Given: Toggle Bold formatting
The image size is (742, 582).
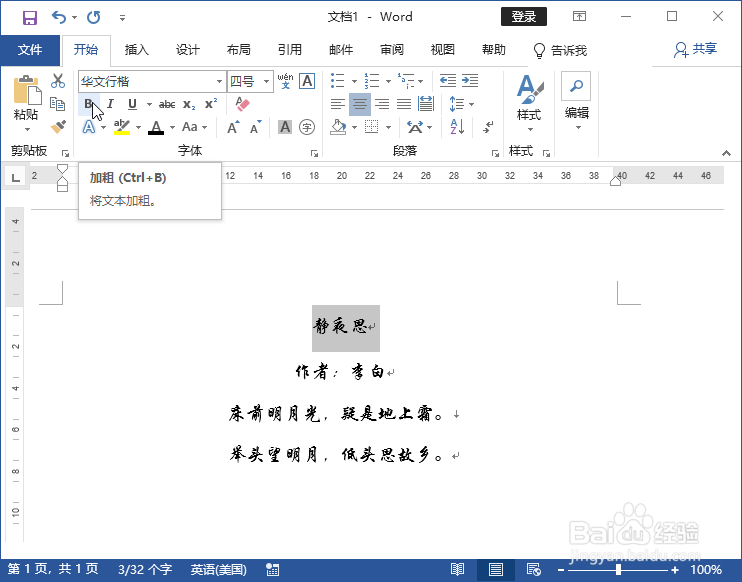Looking at the screenshot, I should 88,104.
